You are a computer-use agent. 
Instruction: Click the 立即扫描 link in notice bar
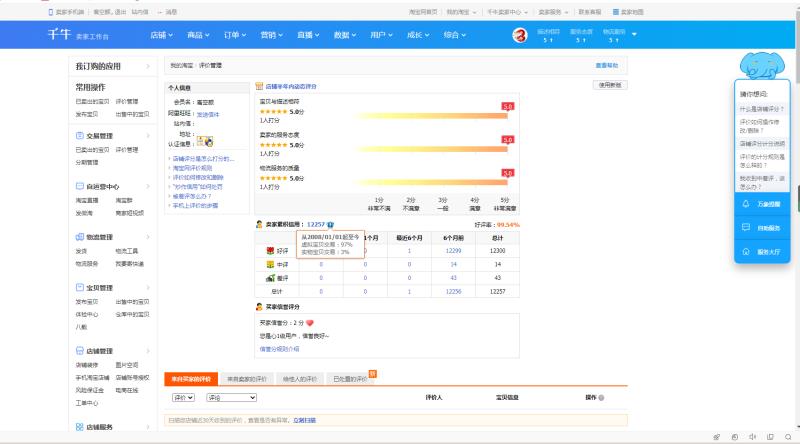pyautogui.click(x=305, y=421)
